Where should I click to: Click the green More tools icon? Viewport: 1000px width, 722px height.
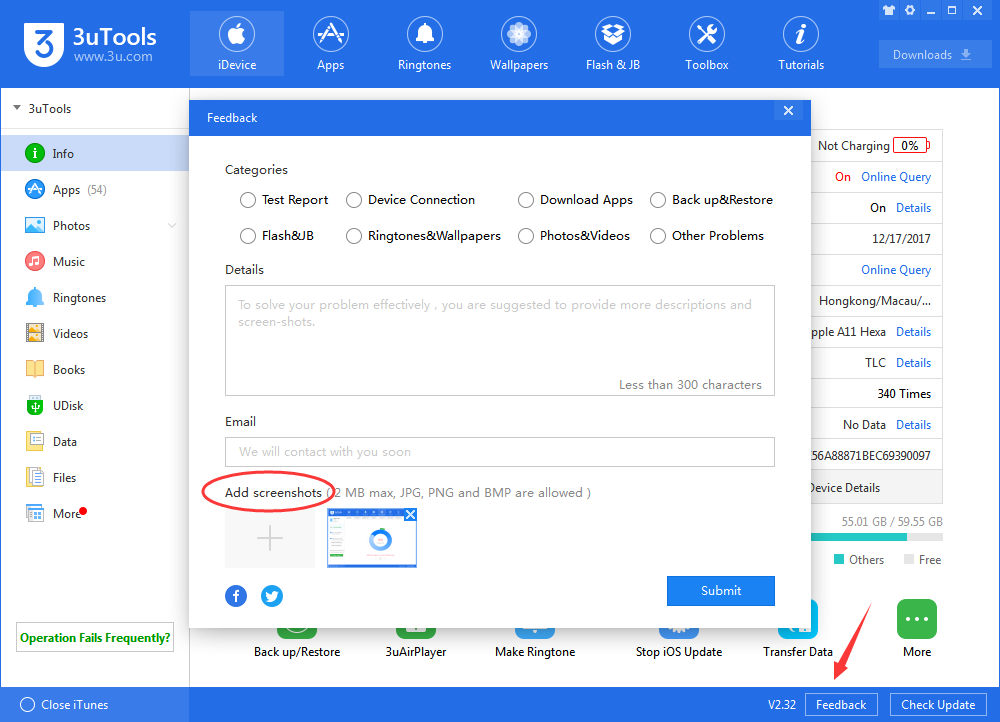point(916,619)
